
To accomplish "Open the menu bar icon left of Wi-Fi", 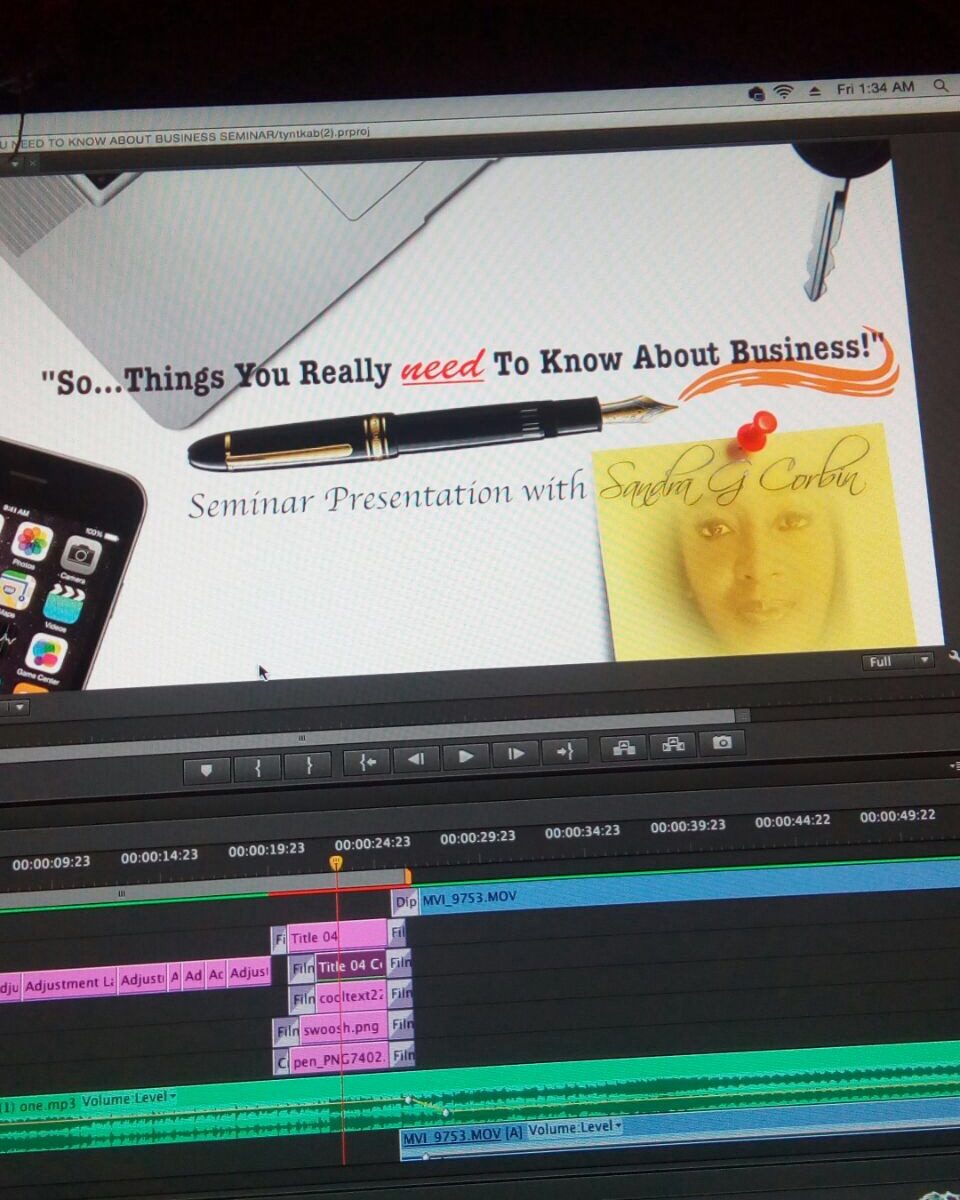I will tap(757, 93).
